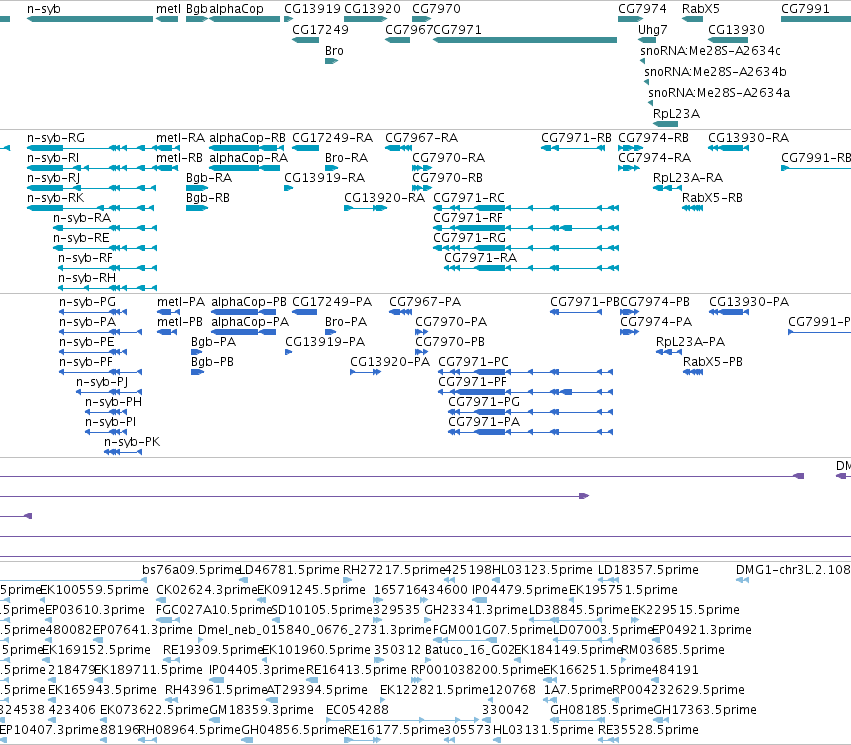Click protein RabX5-PB label

[713, 362]
